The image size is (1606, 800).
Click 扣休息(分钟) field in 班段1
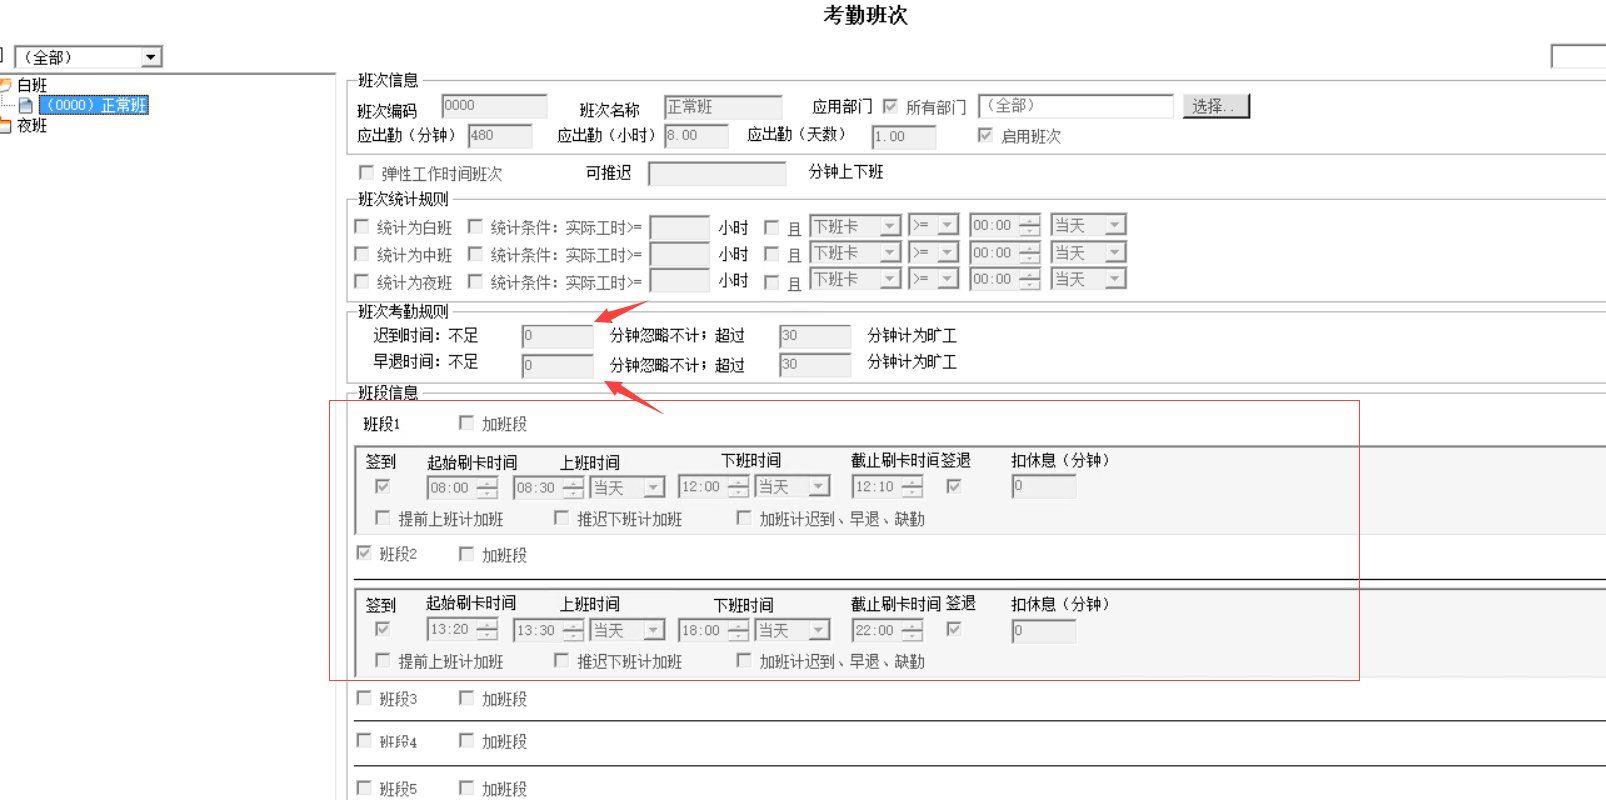click(1044, 487)
